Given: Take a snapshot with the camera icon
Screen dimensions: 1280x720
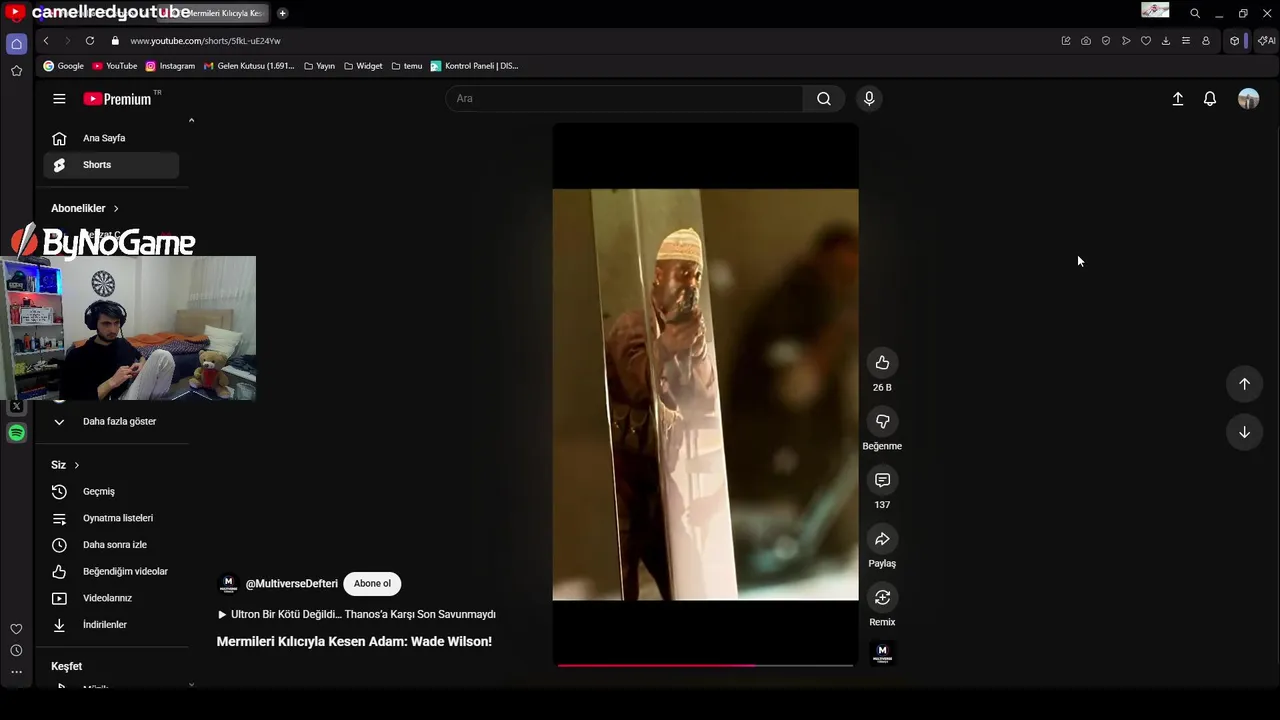Looking at the screenshot, I should tap(1086, 41).
